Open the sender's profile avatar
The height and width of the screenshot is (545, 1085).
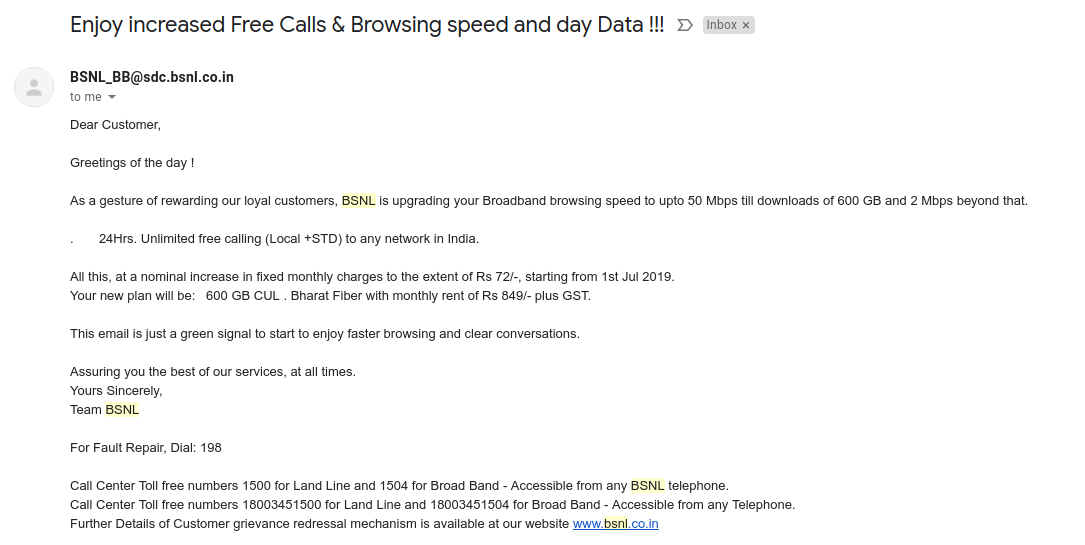coord(34,87)
